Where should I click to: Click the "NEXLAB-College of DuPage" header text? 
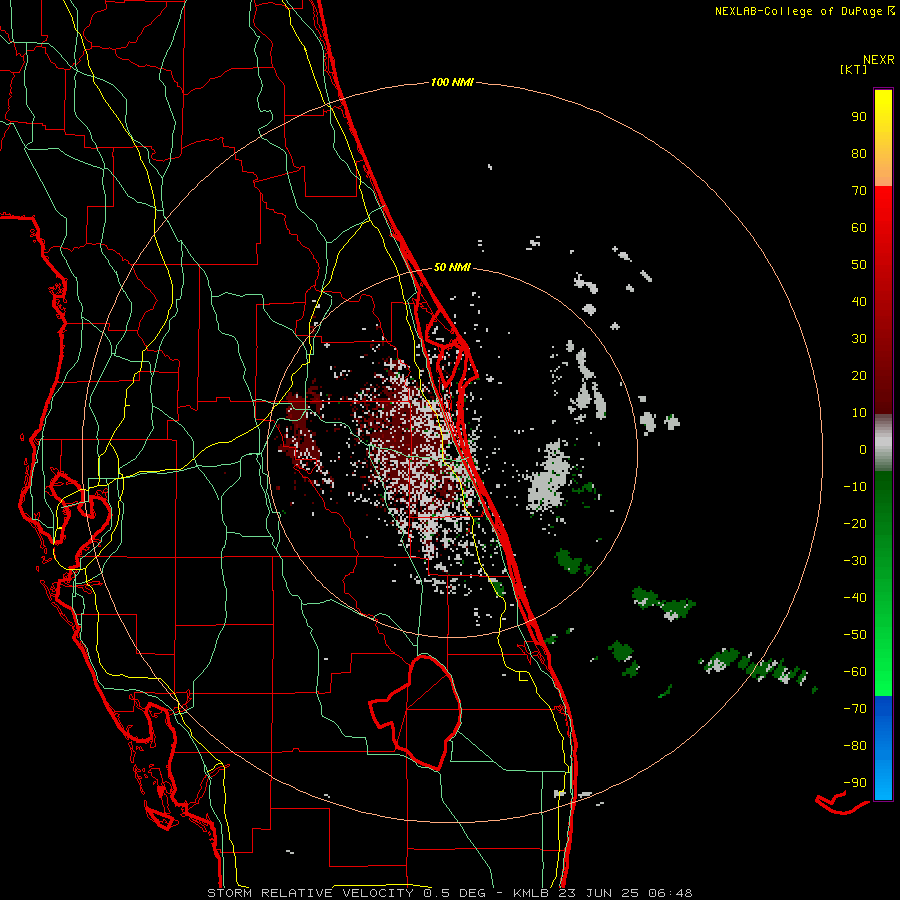[798, 11]
